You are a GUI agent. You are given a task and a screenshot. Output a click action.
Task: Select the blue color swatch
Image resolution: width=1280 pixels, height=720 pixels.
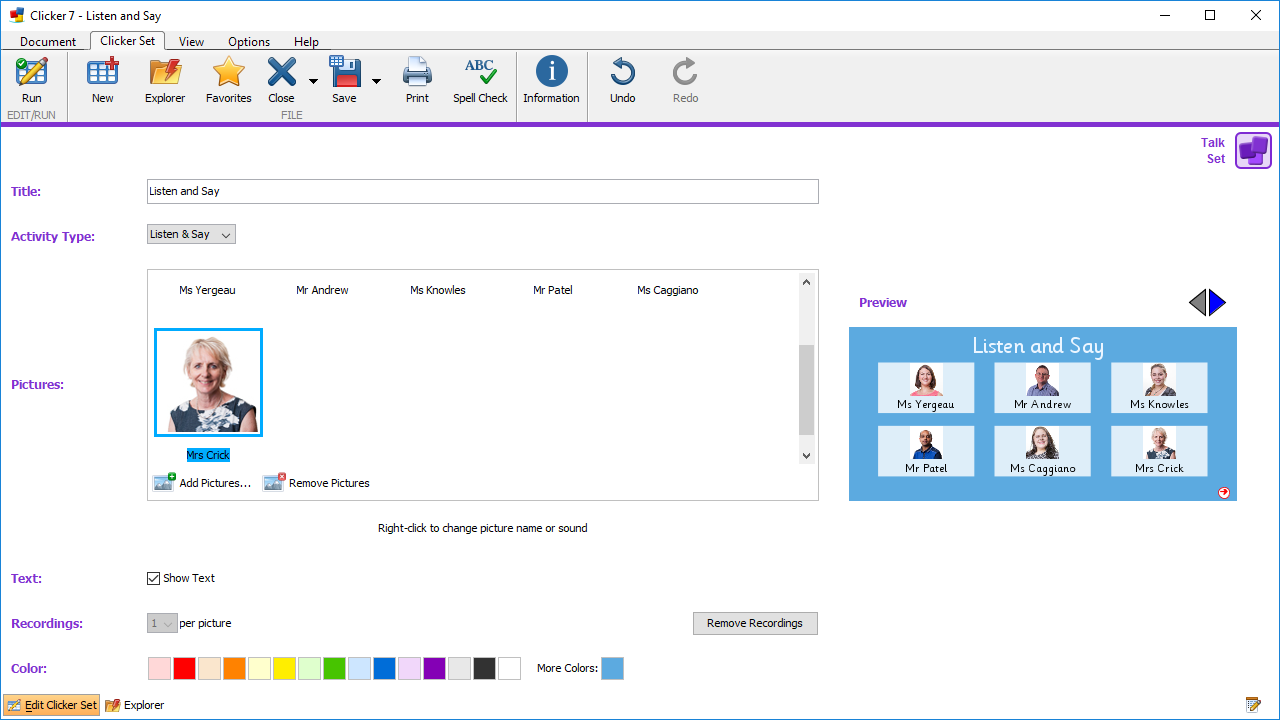coord(384,668)
